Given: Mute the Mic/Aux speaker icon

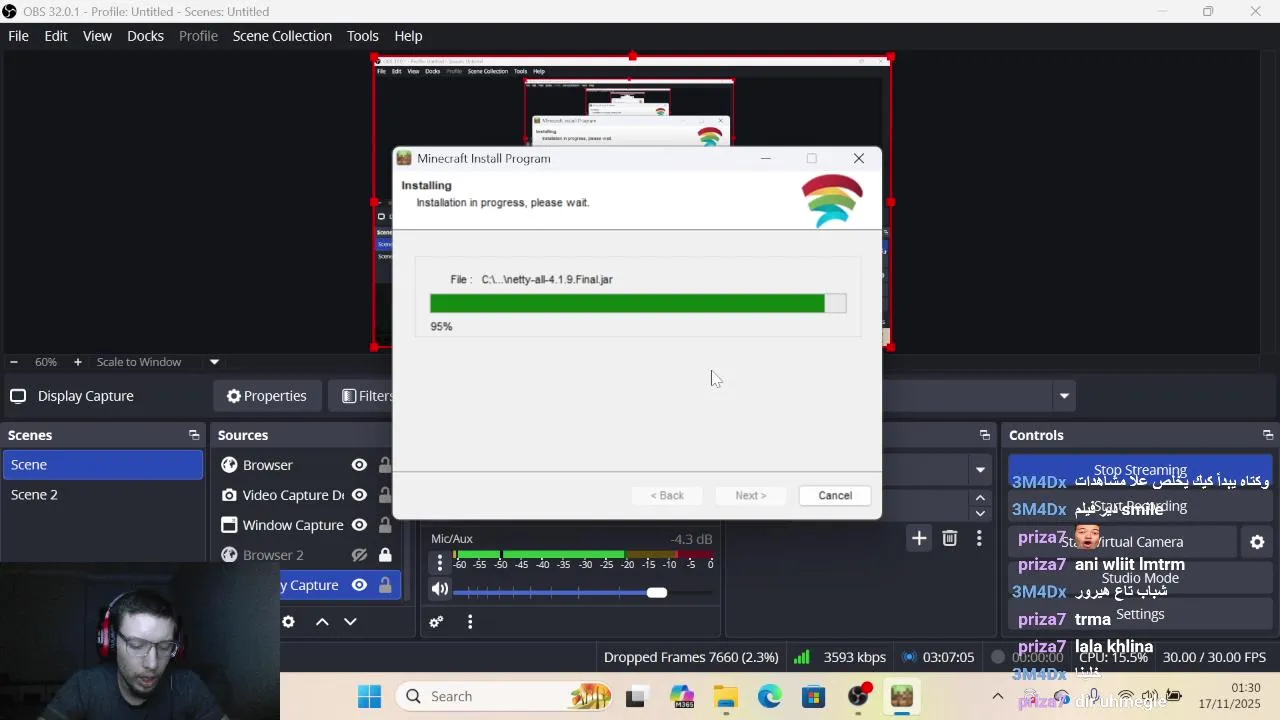Looking at the screenshot, I should click(439, 589).
